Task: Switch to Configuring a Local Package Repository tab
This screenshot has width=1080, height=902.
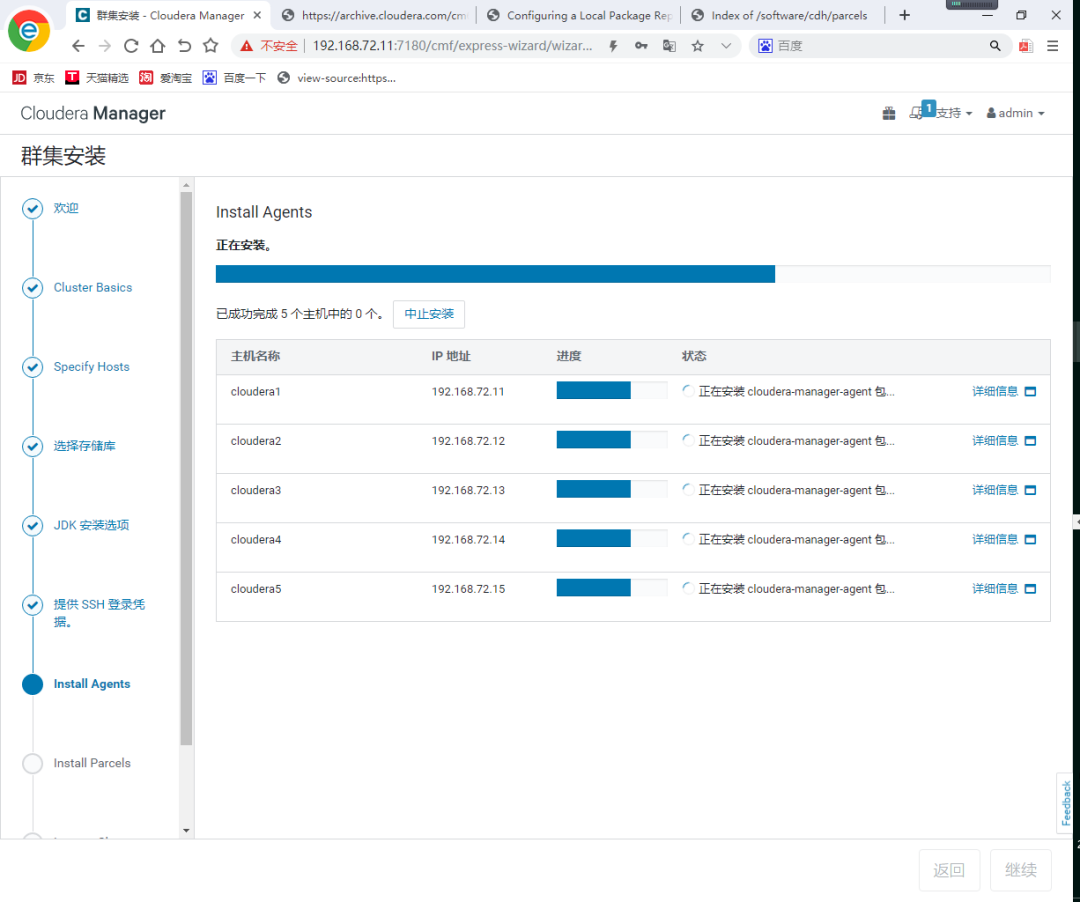Action: [579, 15]
